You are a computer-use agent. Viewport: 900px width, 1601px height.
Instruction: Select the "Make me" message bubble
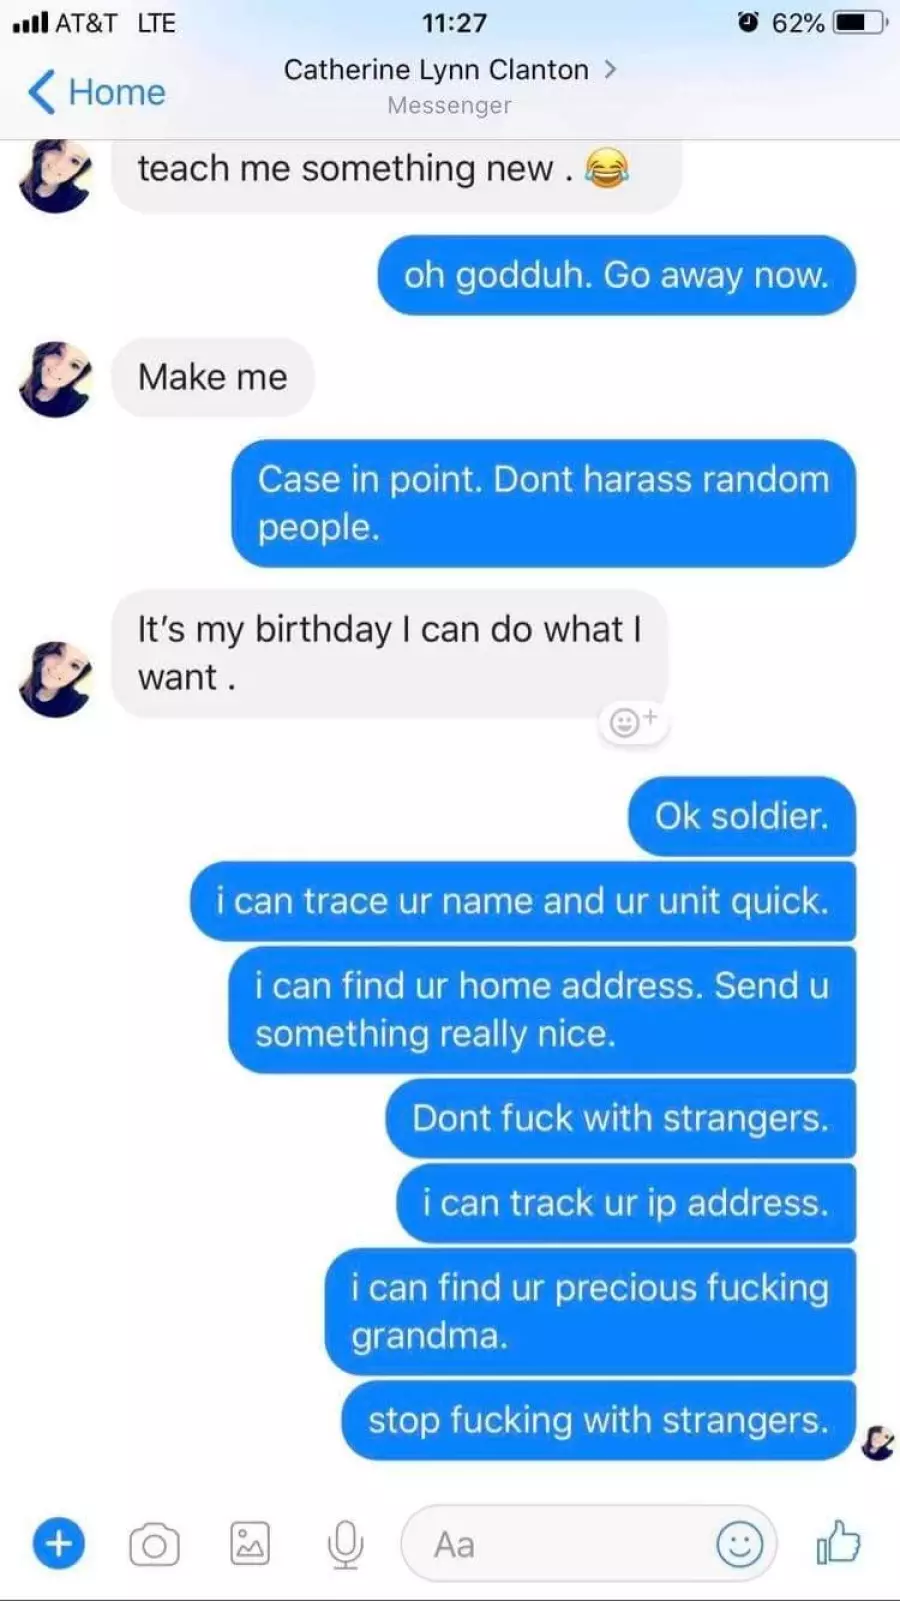tap(213, 377)
